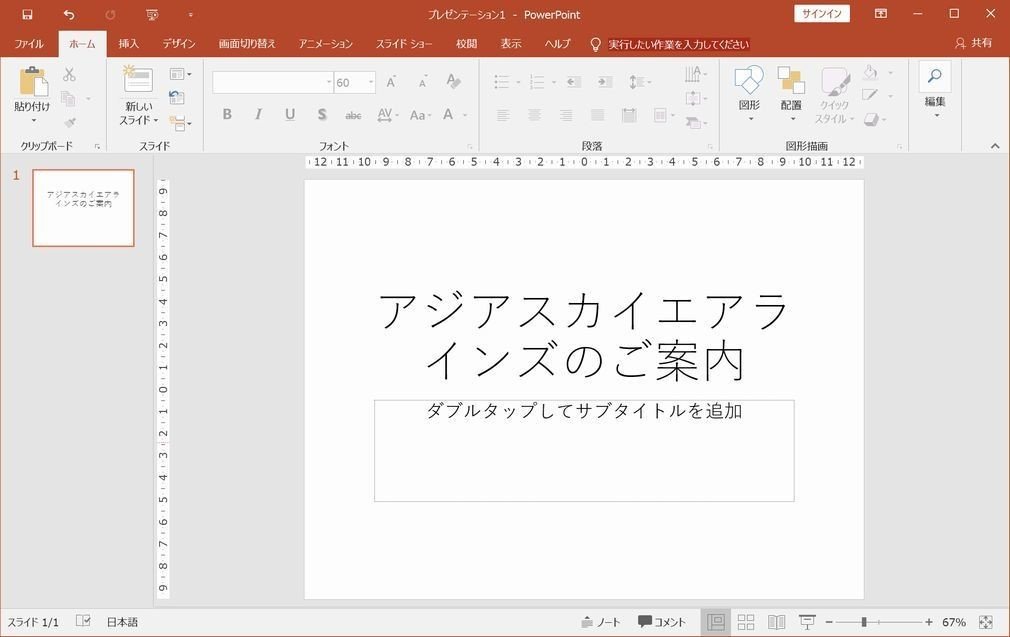Open font size dropdown showing 60

click(371, 82)
